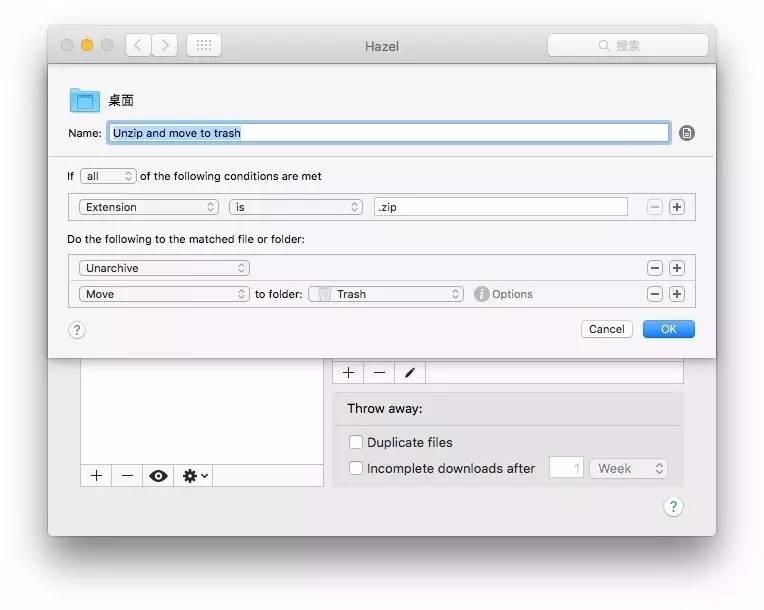Click the eye preview icon under folders list
Screen dimensions: 764x610
[x=158, y=476]
